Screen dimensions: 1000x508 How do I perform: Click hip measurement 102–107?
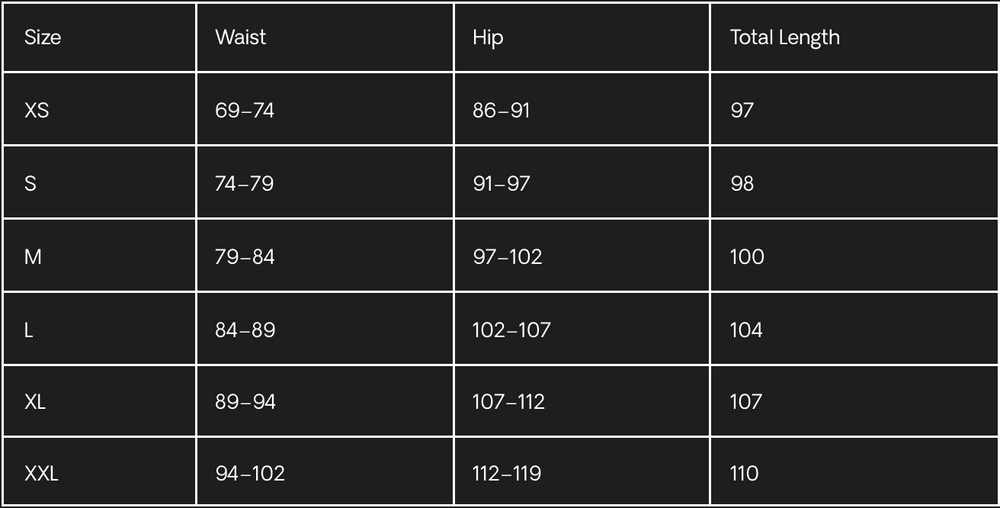tap(512, 330)
